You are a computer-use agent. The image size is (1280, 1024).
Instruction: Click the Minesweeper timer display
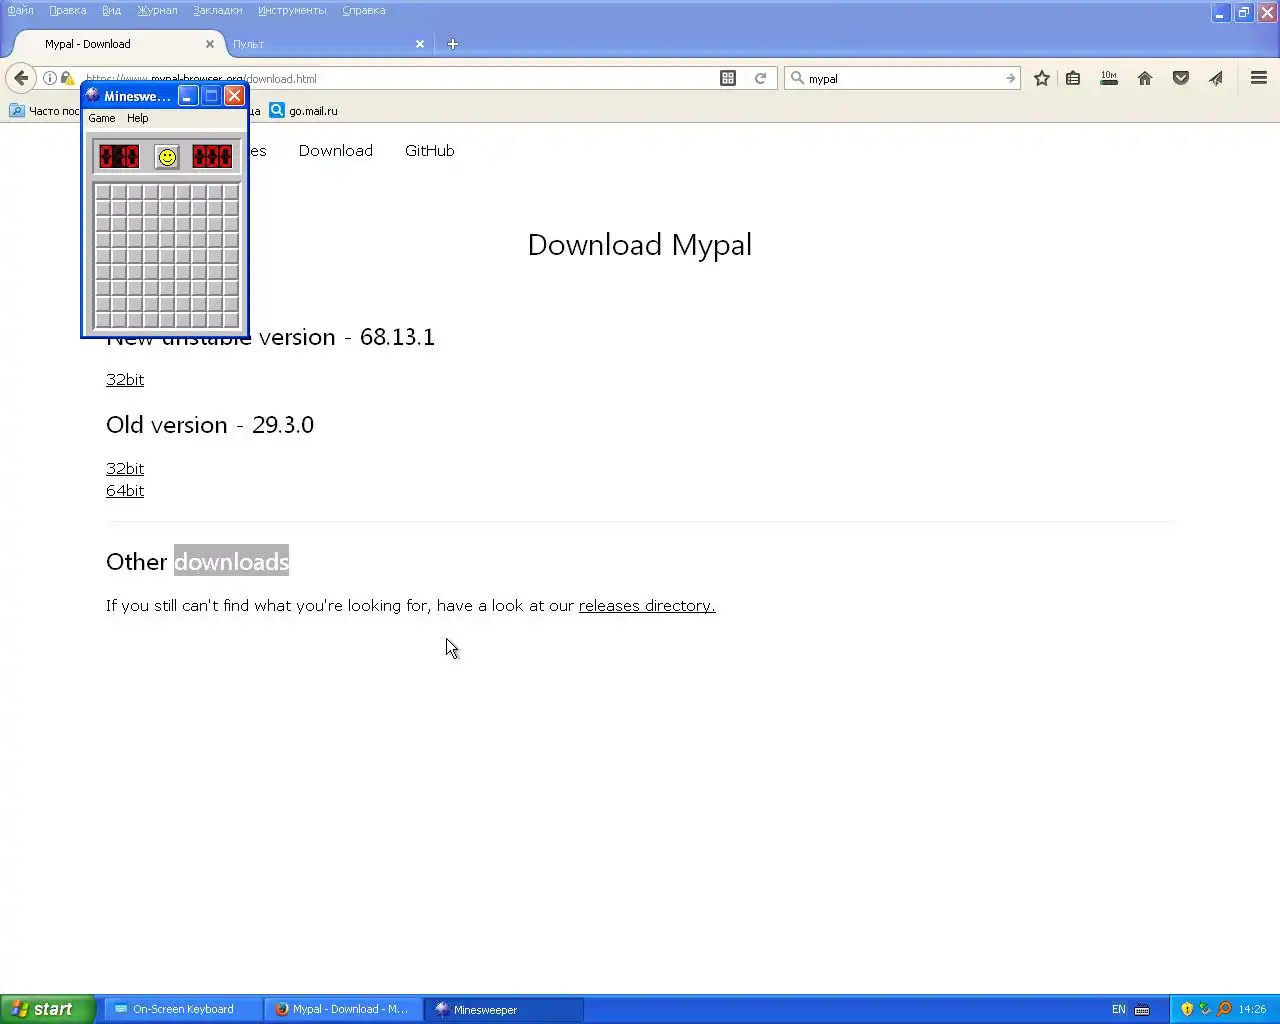[x=212, y=157]
